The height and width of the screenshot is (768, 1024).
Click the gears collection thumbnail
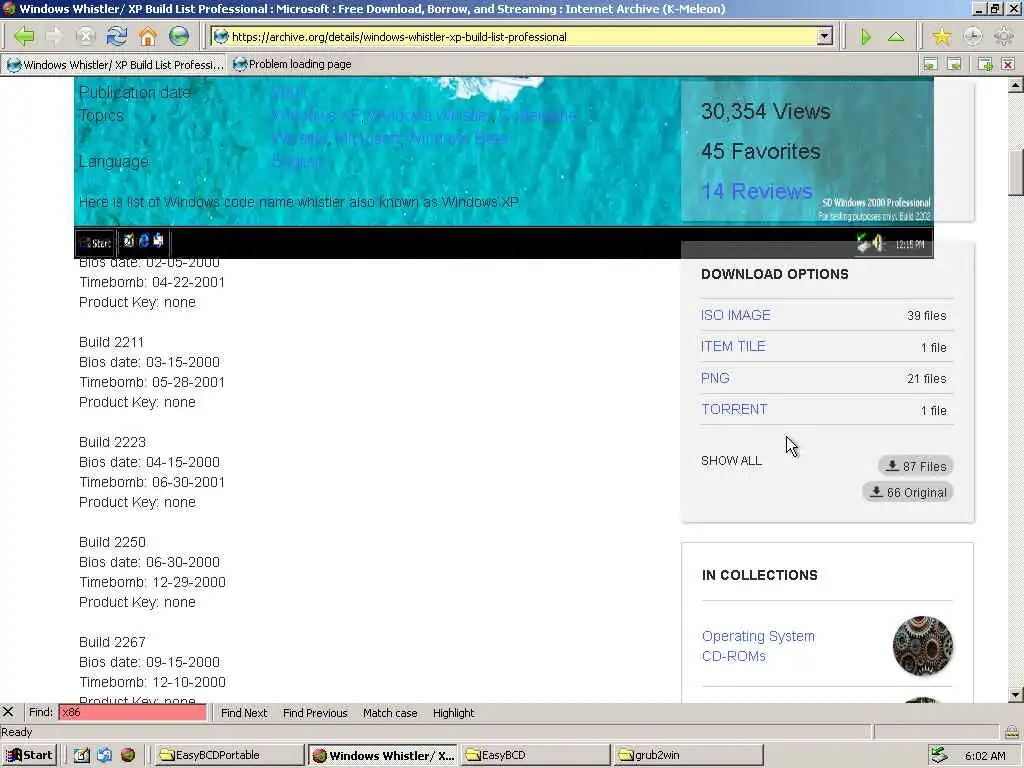tap(923, 646)
